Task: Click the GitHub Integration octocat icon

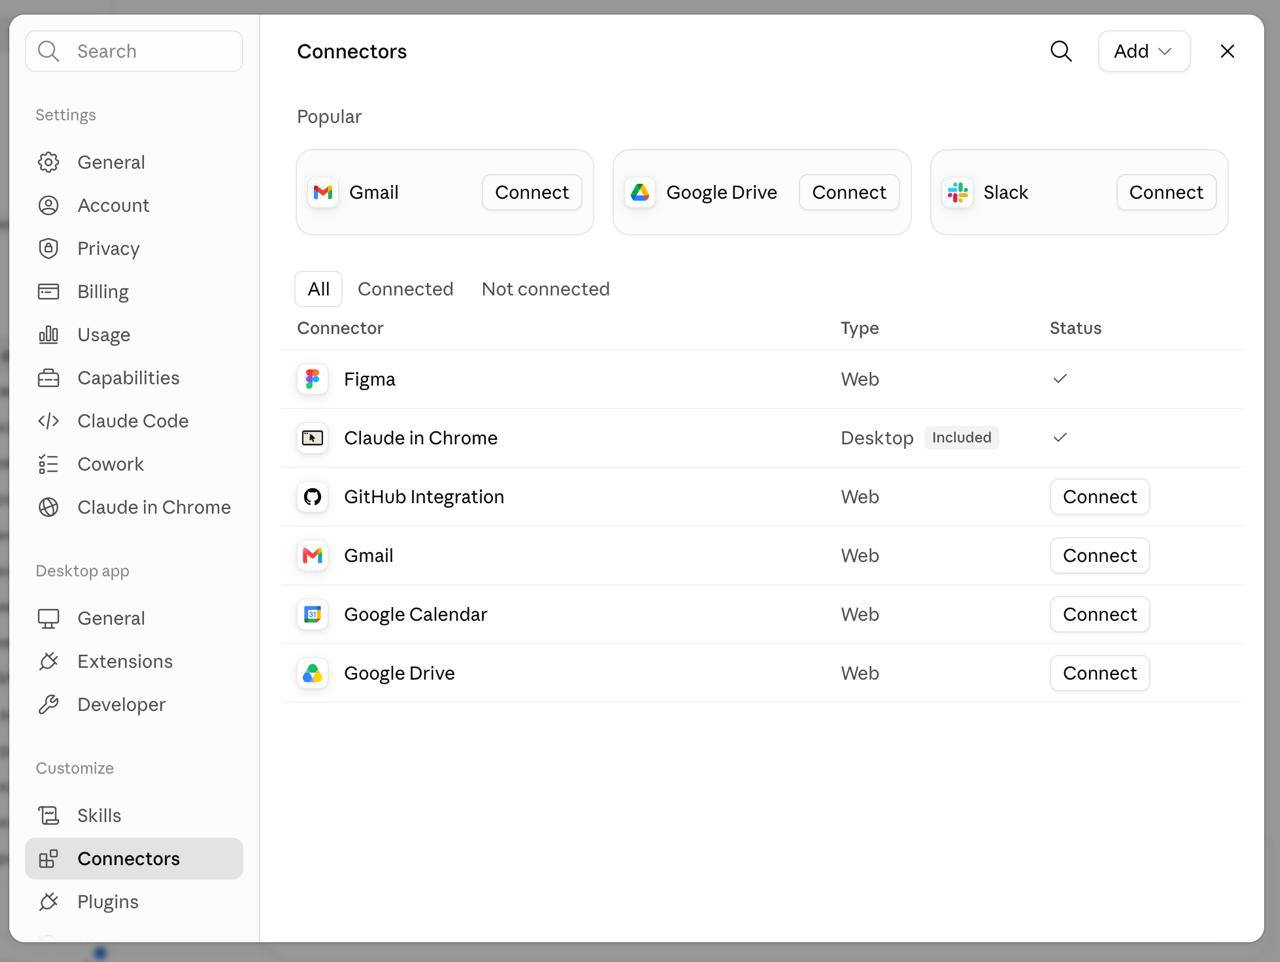Action: [313, 497]
